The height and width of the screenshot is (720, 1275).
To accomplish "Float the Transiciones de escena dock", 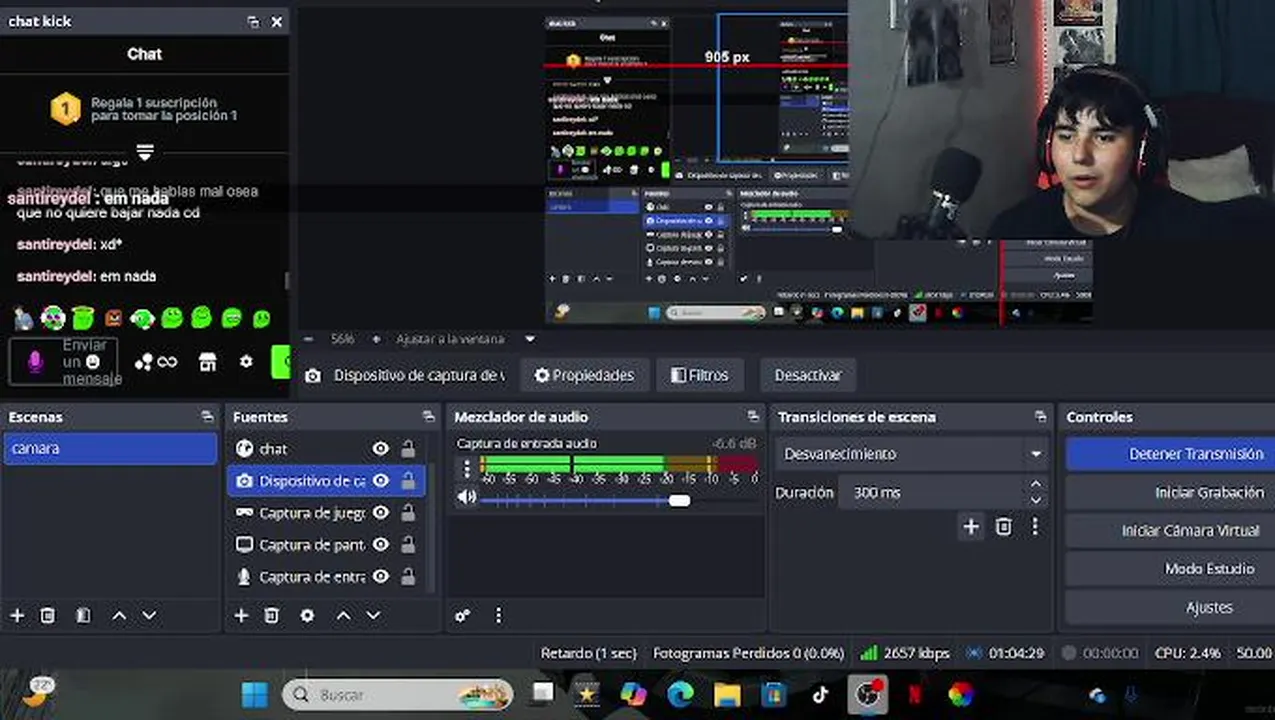I will pos(1041,417).
